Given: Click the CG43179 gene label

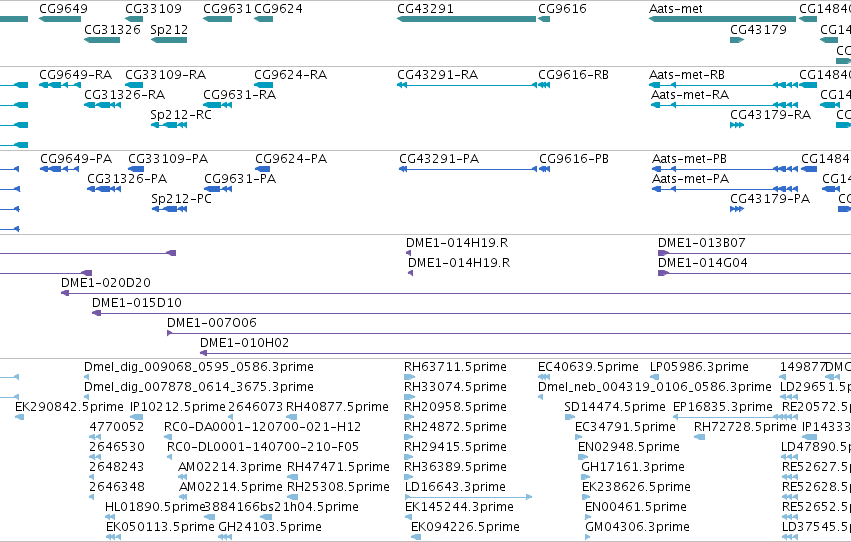Looking at the screenshot, I should coord(758,29).
